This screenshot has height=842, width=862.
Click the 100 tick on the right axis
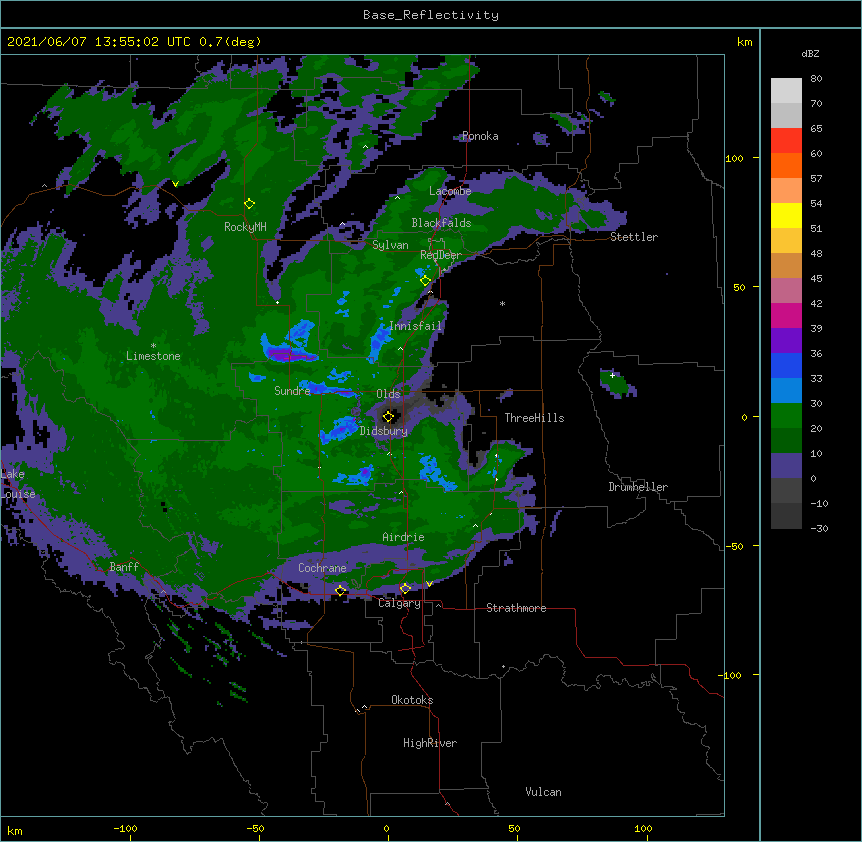point(734,159)
